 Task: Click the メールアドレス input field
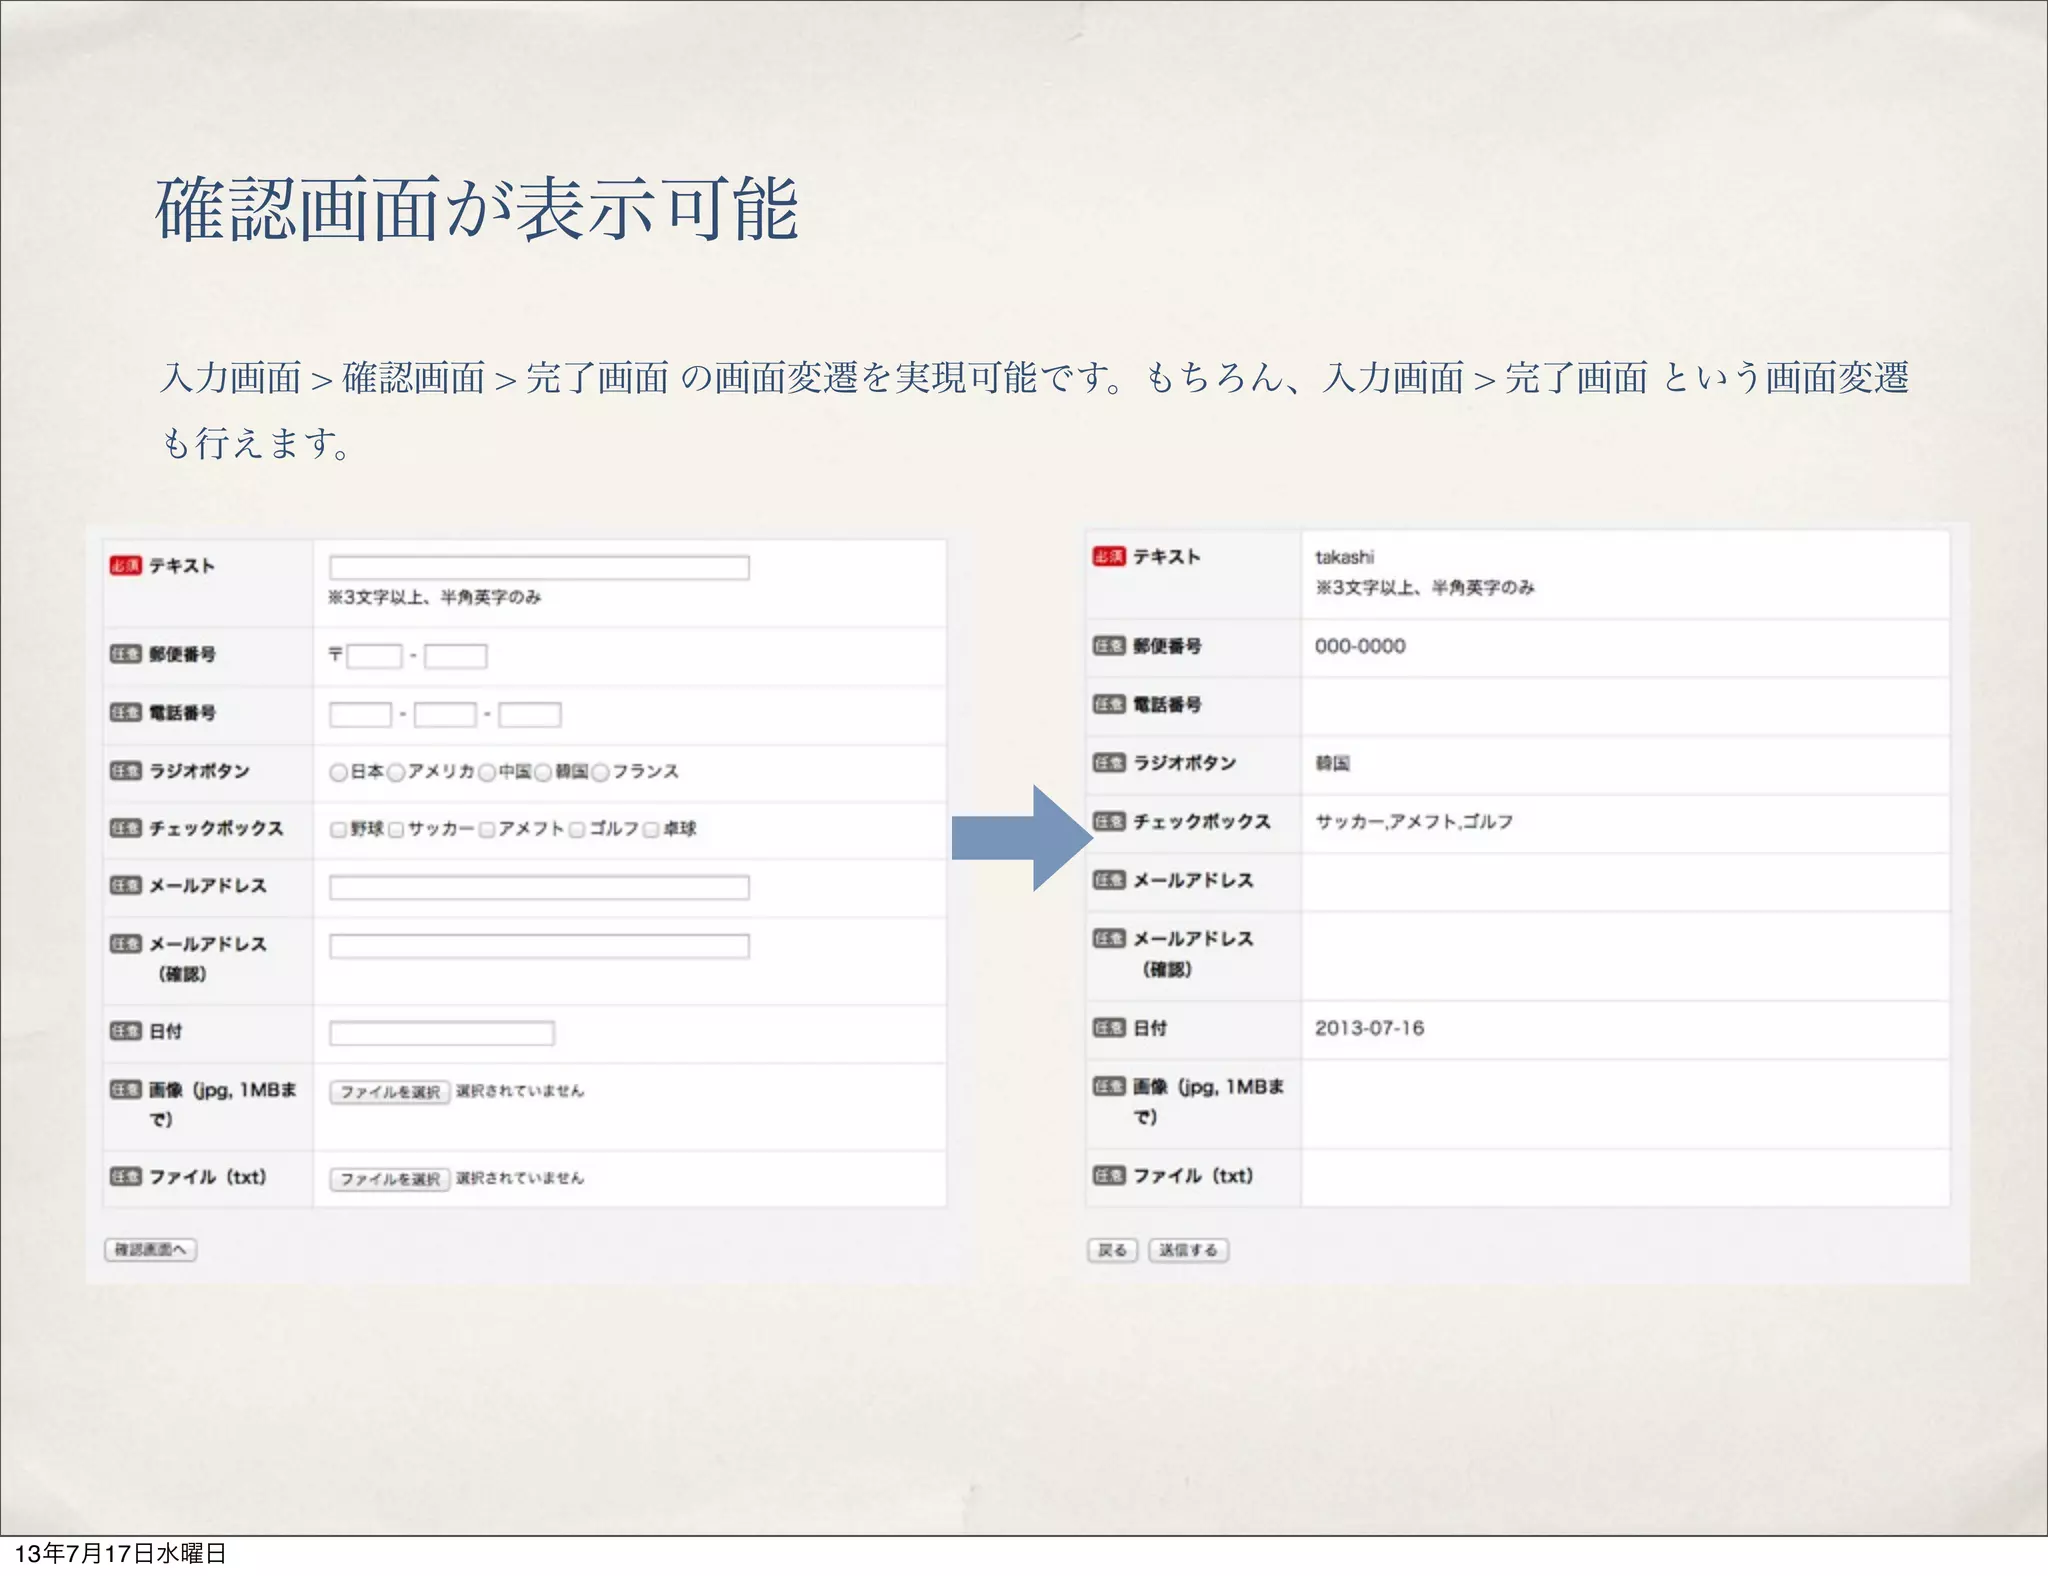tap(539, 887)
